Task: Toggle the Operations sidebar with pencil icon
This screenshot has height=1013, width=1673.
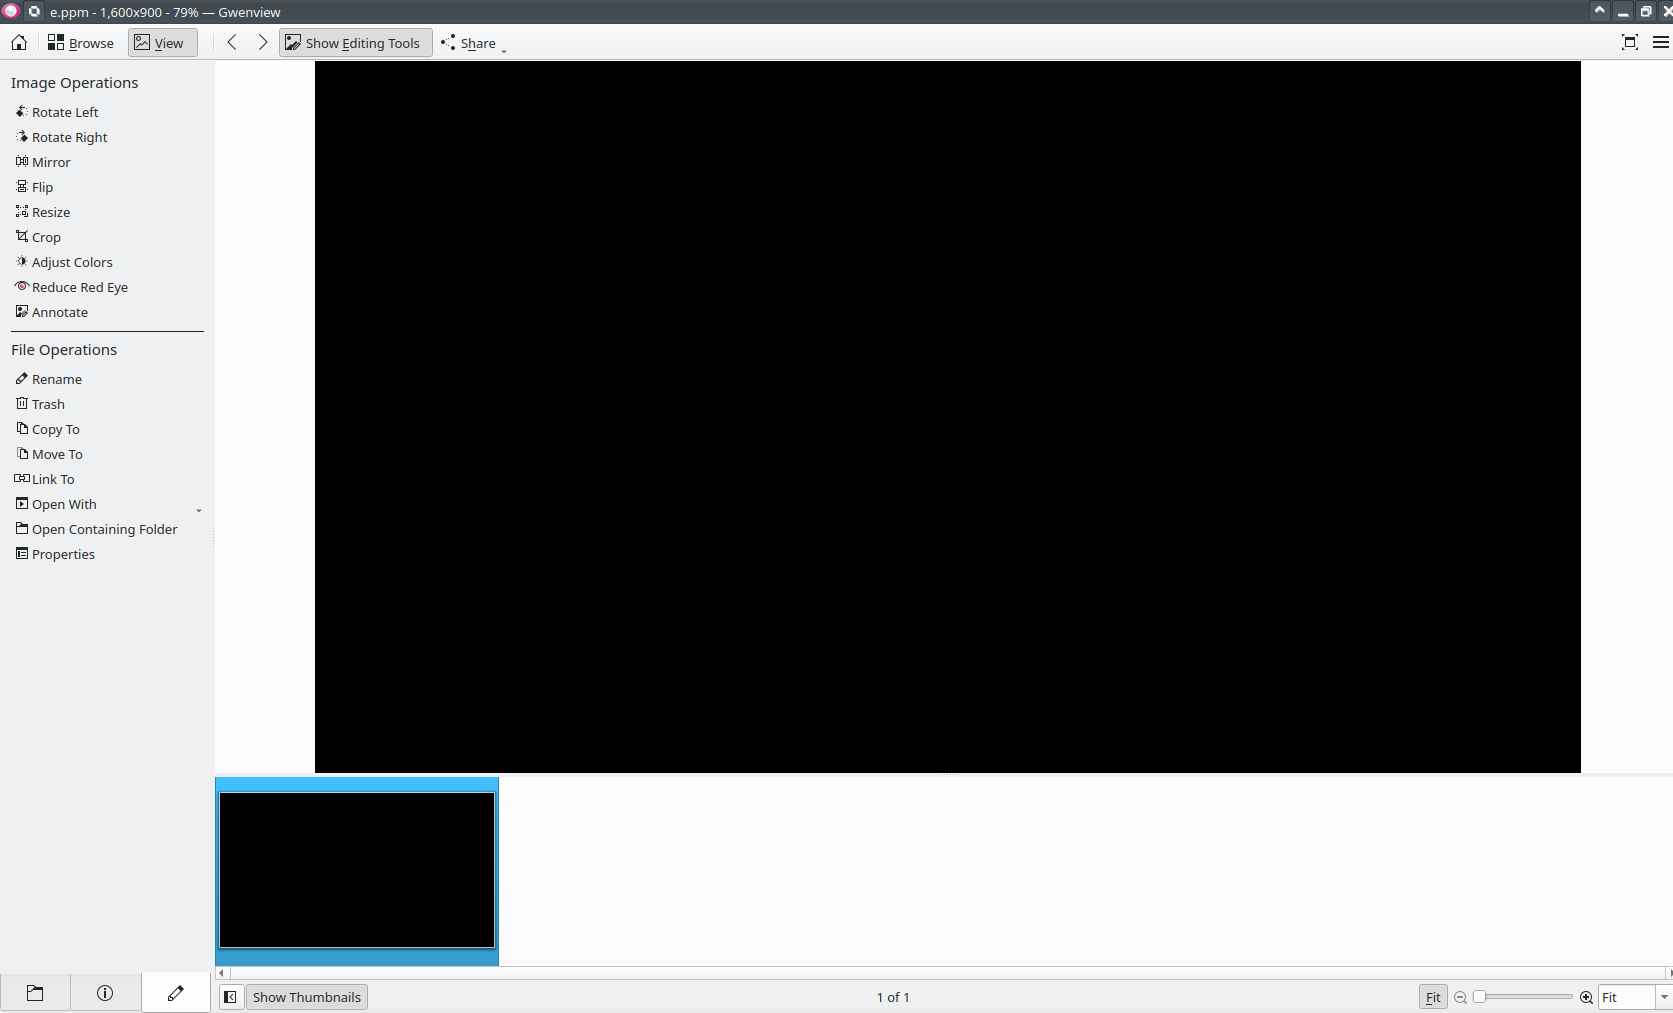Action: point(176,992)
